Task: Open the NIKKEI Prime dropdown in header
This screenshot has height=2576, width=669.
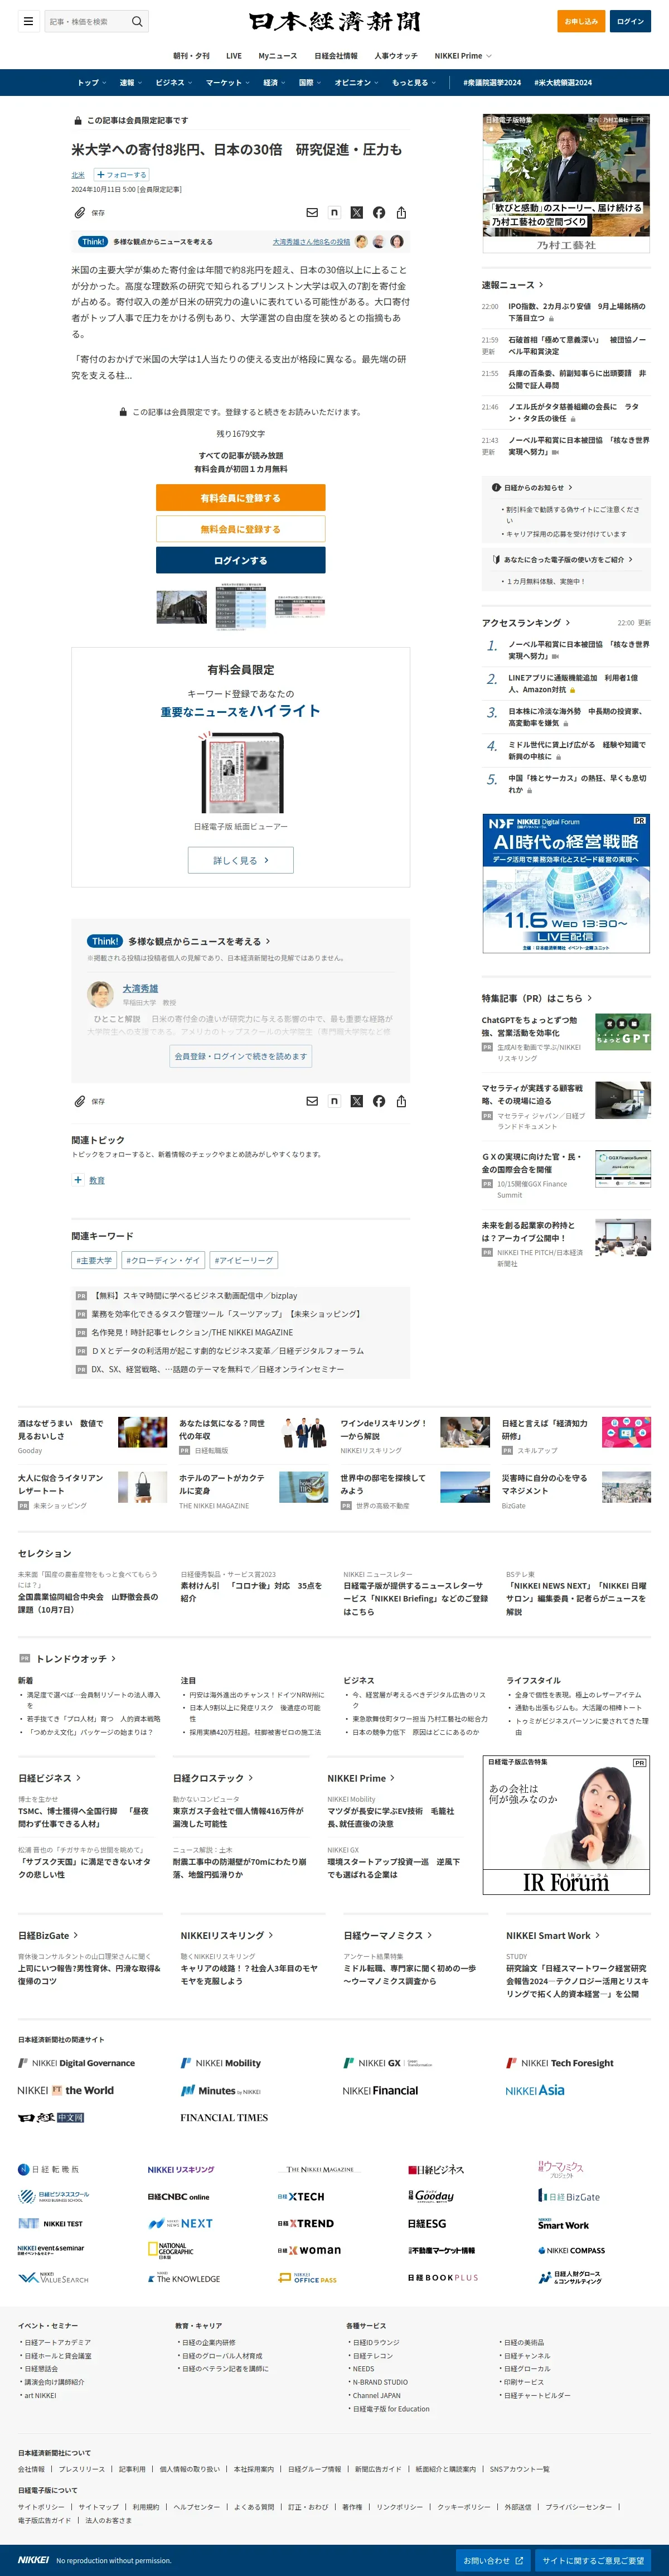Action: pyautogui.click(x=464, y=56)
